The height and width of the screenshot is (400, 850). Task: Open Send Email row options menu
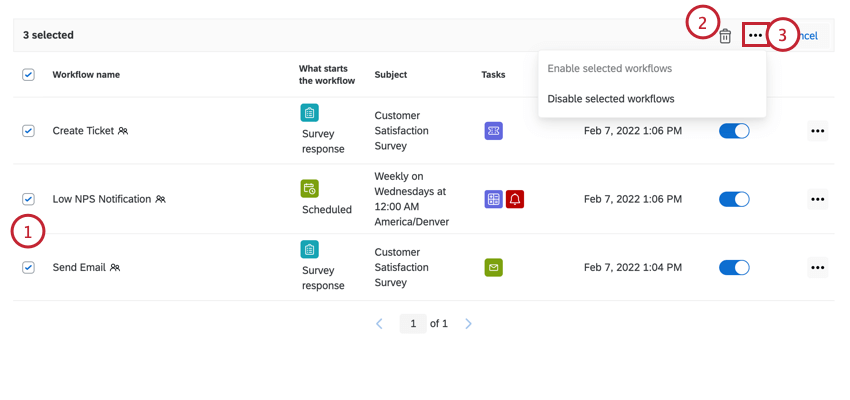click(817, 267)
